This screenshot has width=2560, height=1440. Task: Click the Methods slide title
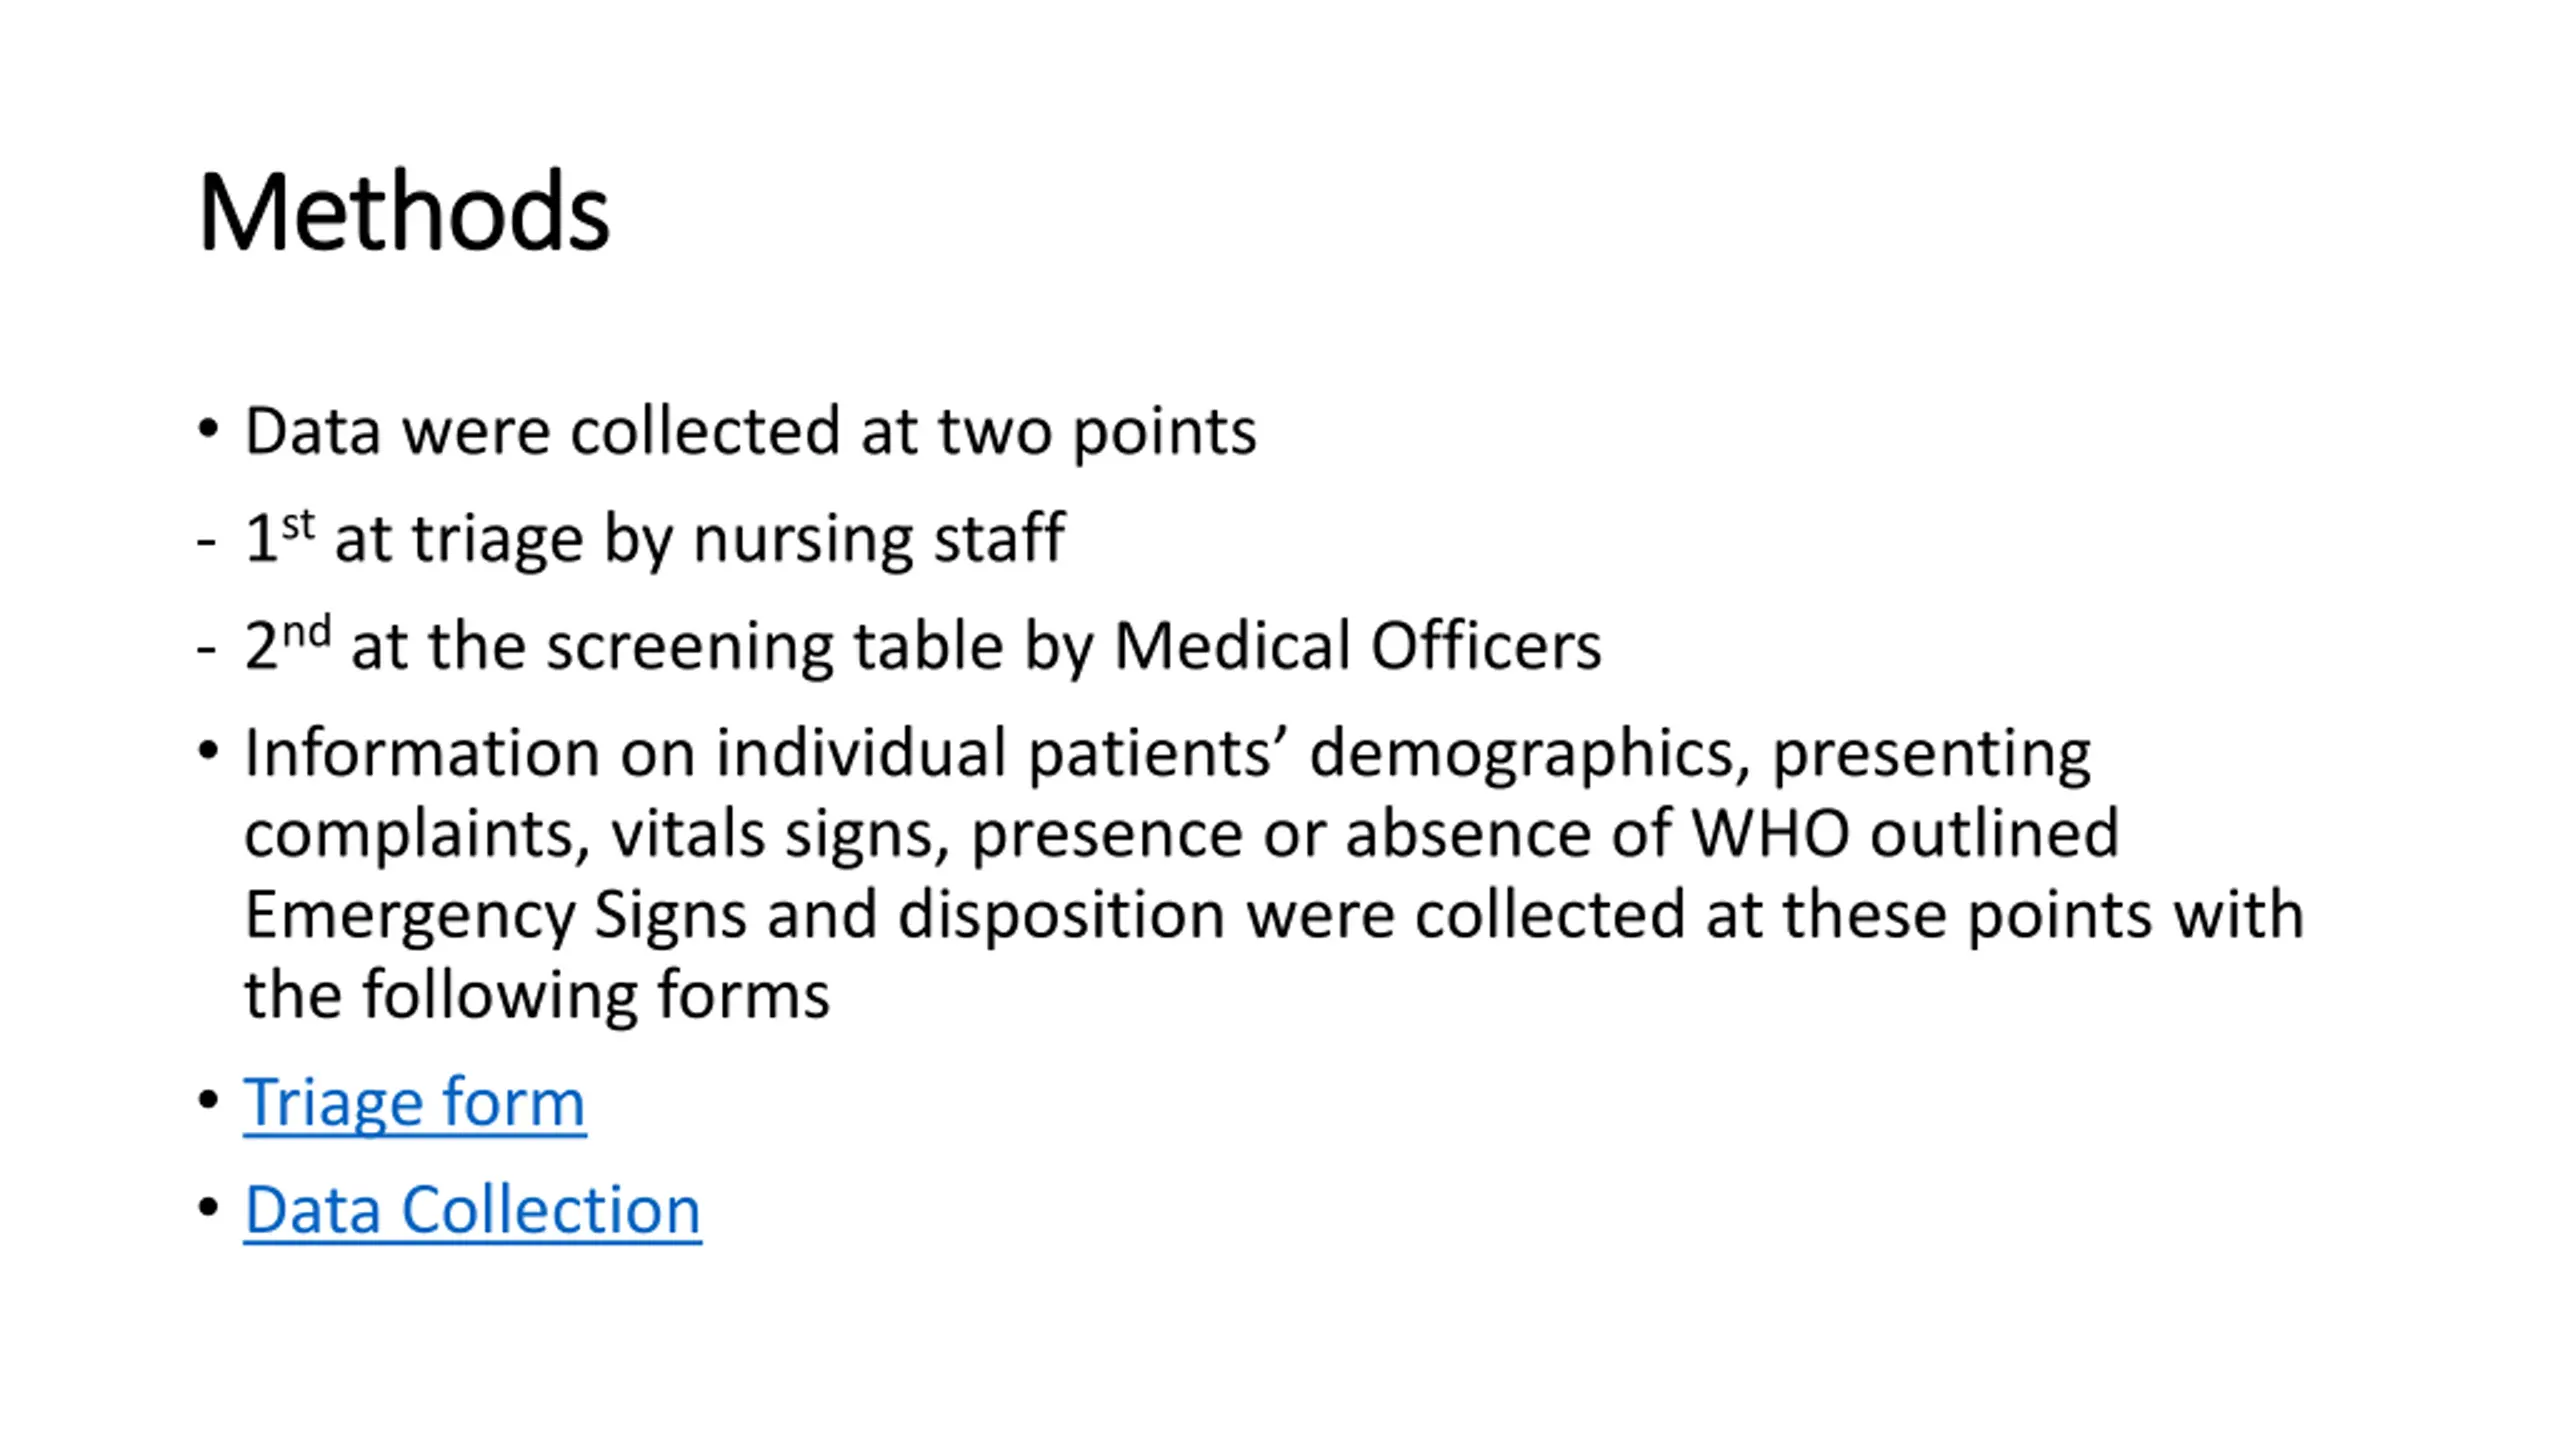coord(404,212)
